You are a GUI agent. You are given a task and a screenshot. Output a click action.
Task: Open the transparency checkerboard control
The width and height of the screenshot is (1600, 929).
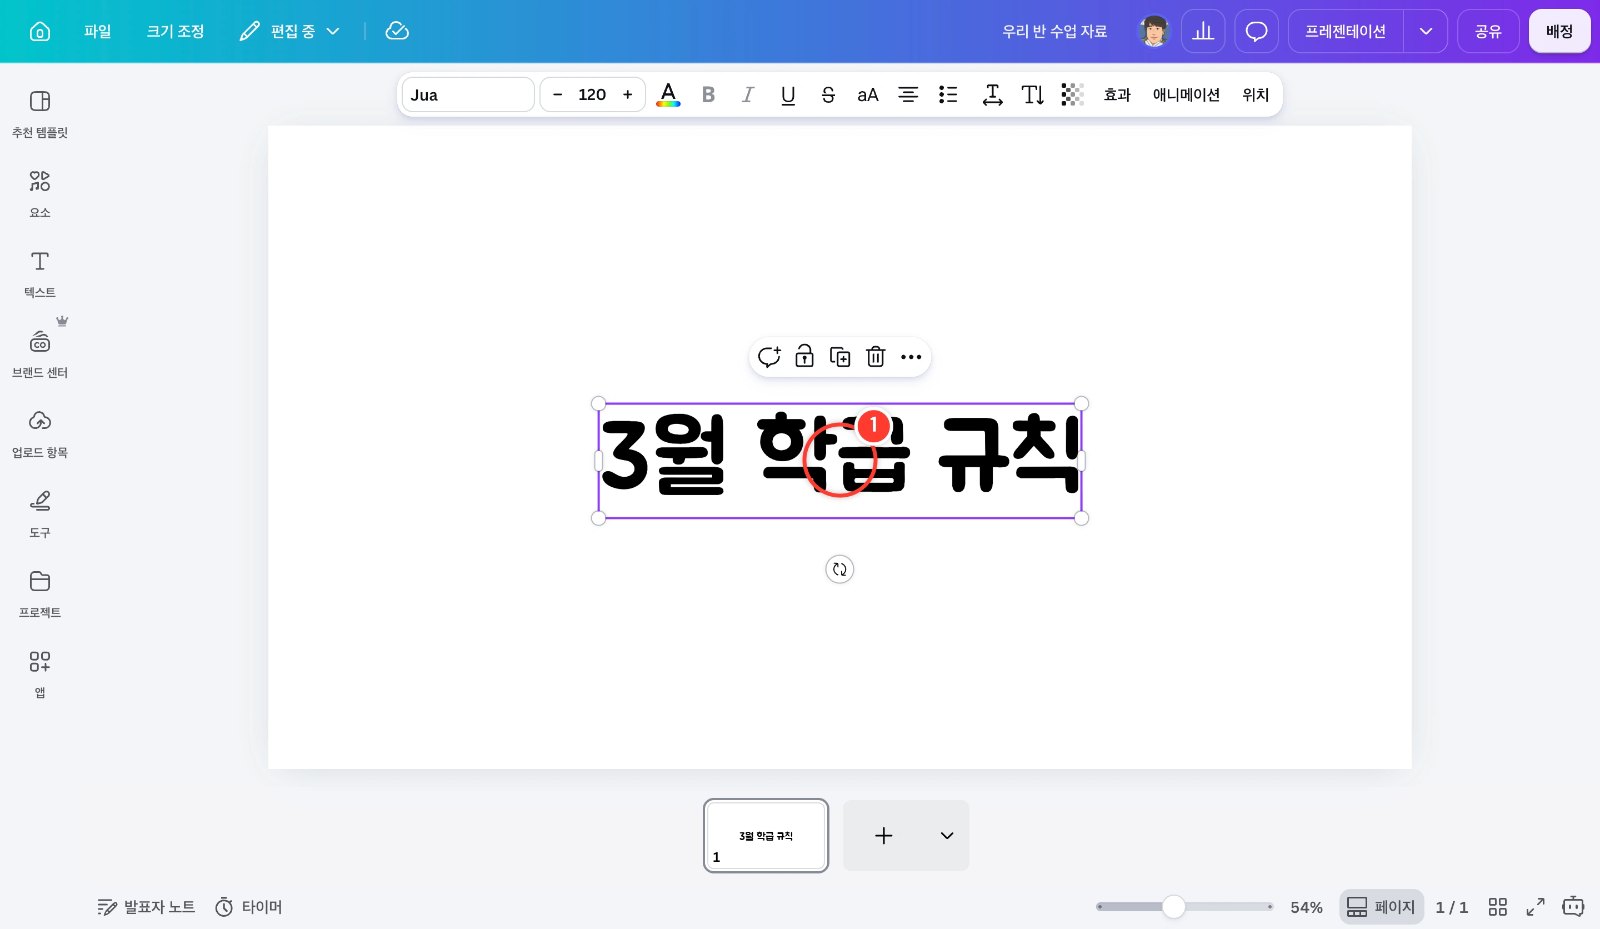tap(1072, 95)
